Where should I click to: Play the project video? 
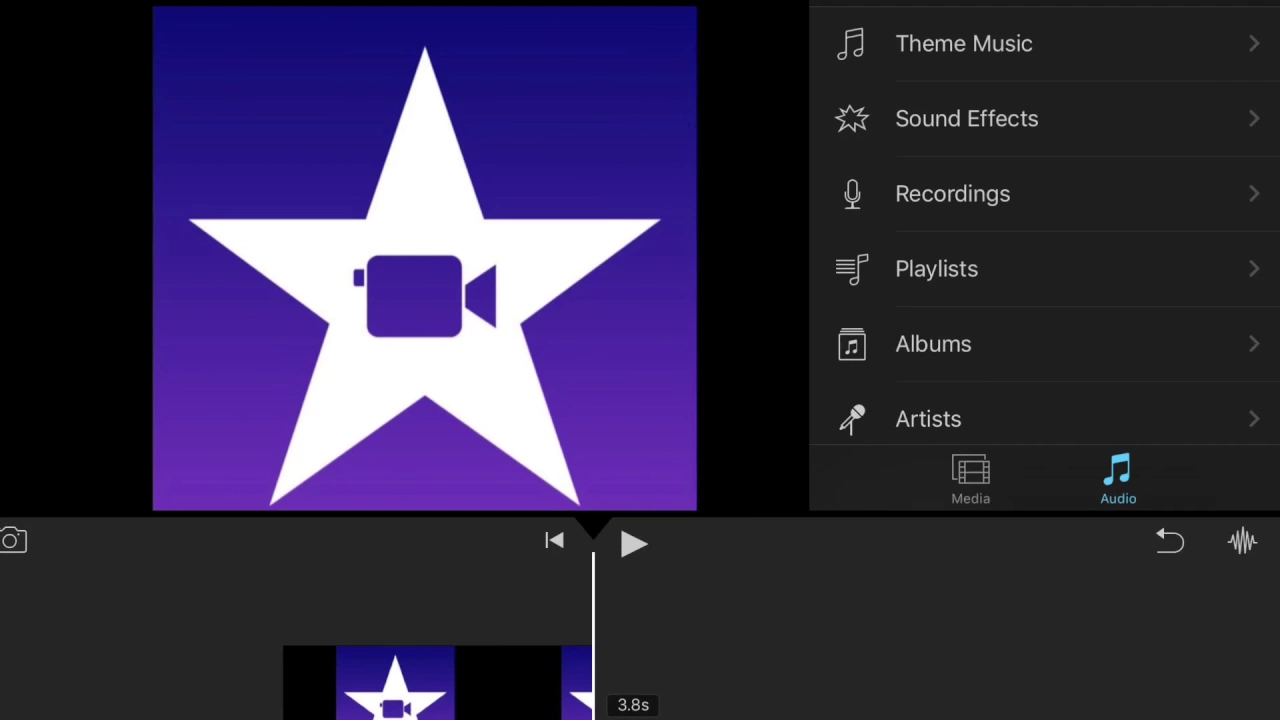(x=634, y=543)
